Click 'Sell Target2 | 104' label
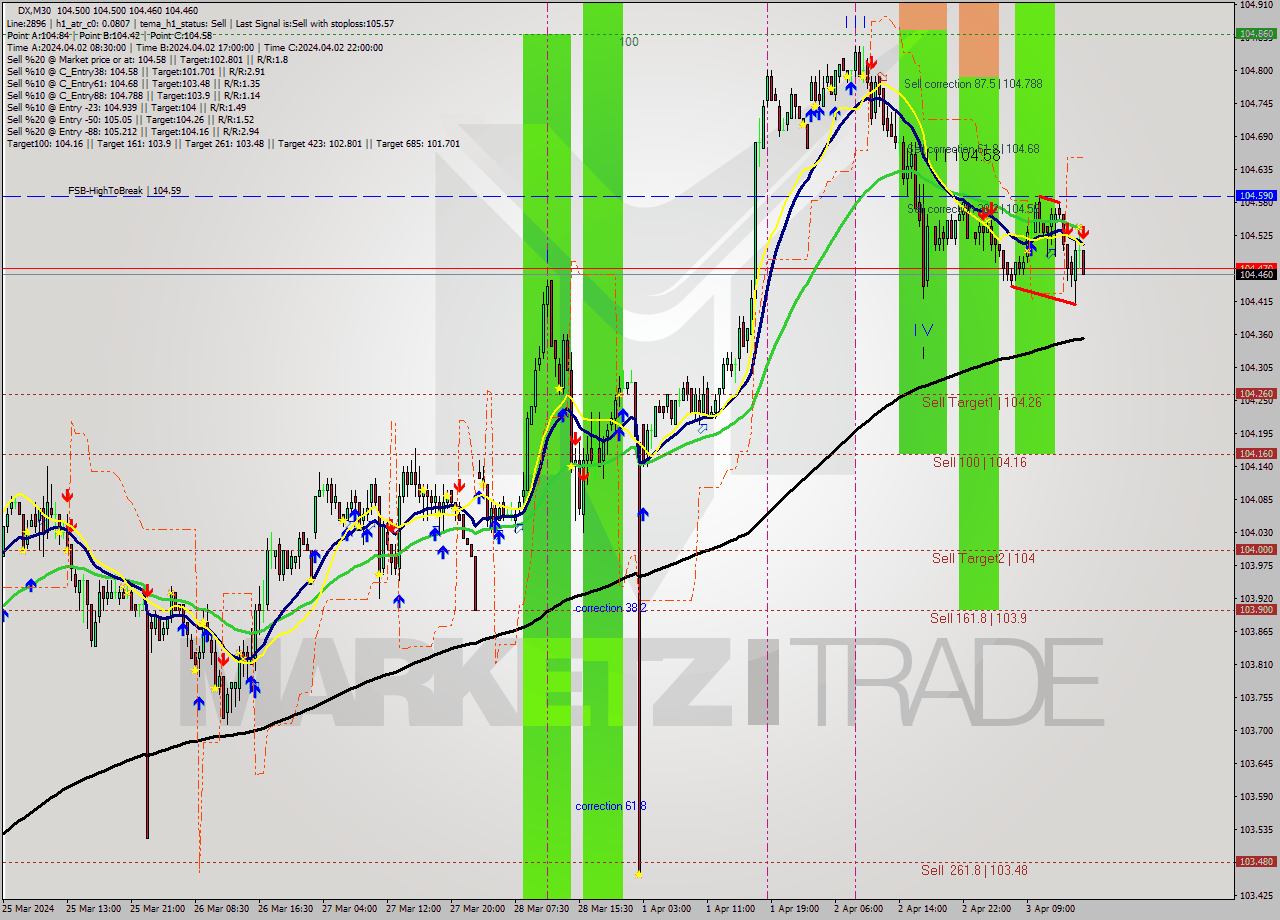 tap(984, 558)
